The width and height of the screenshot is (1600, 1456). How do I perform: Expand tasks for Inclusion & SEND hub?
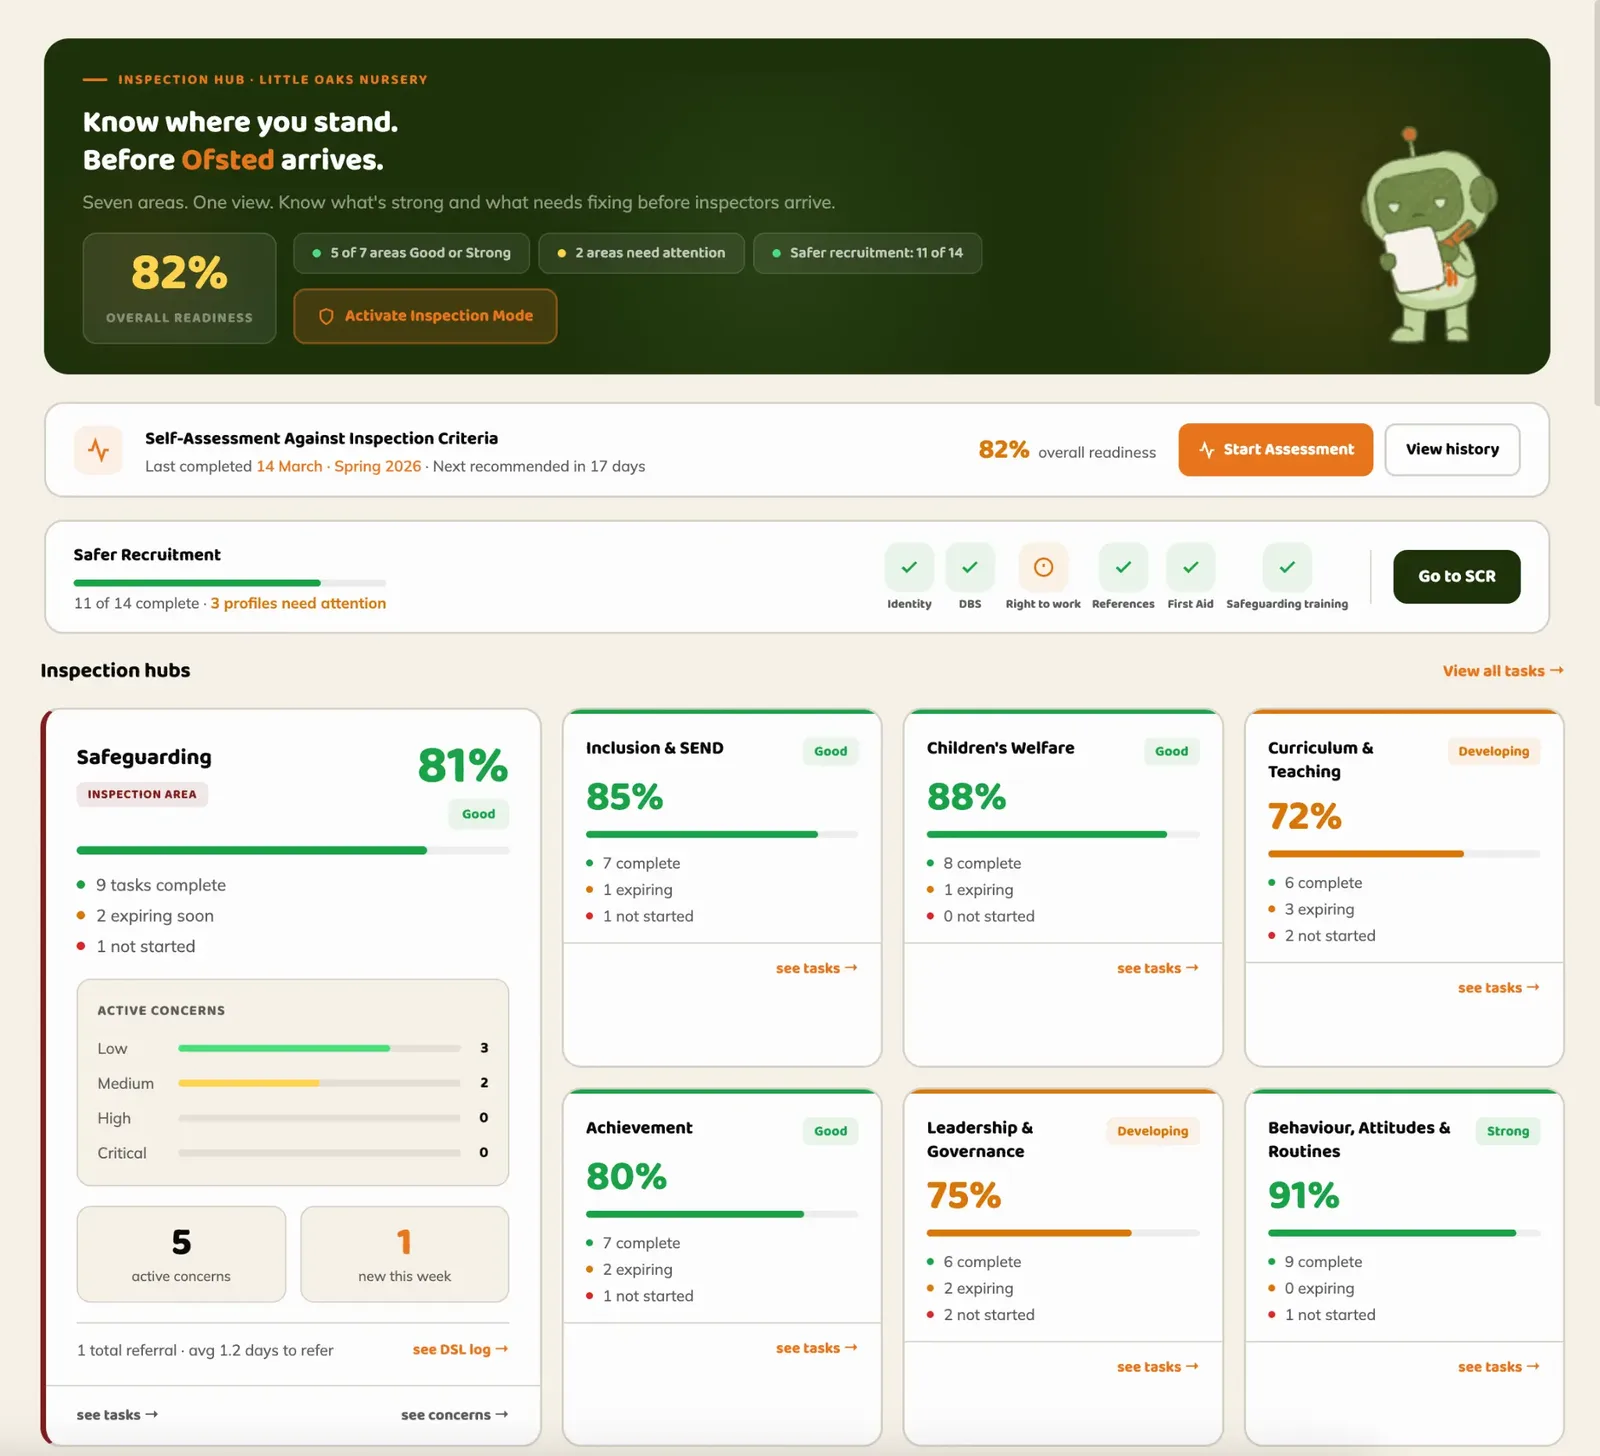point(817,967)
